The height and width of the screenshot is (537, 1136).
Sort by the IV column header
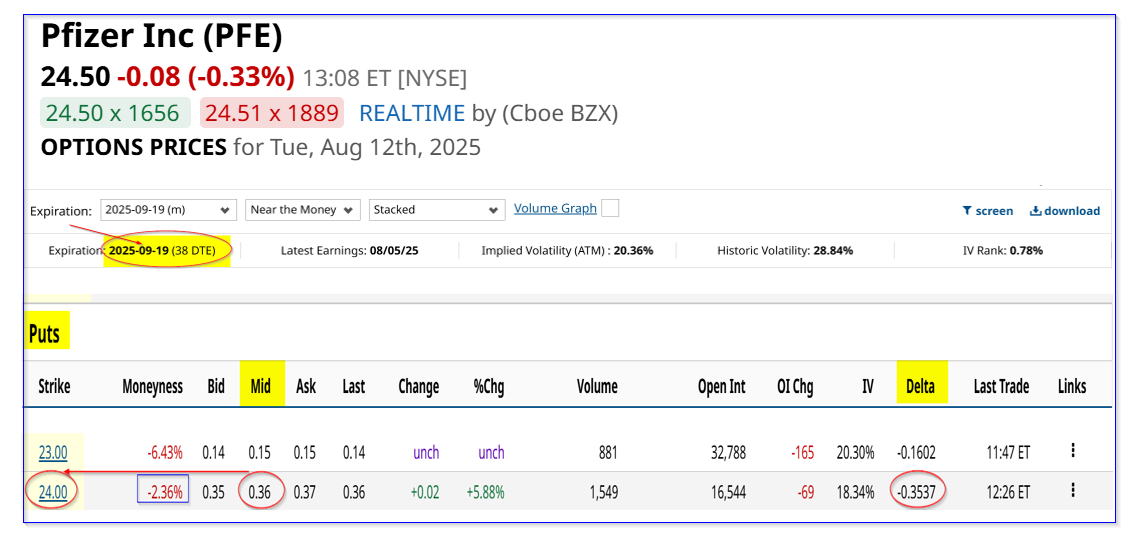point(867,386)
